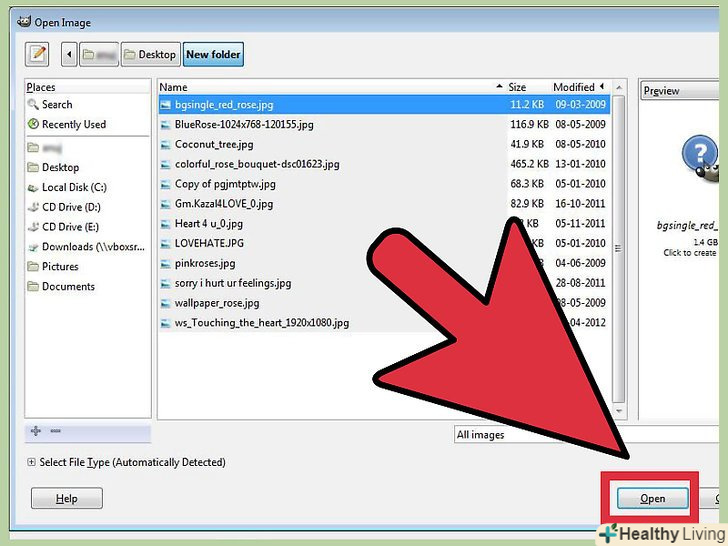Screen dimensions: 728x546
Task: Click the Help button
Action: coord(67,499)
